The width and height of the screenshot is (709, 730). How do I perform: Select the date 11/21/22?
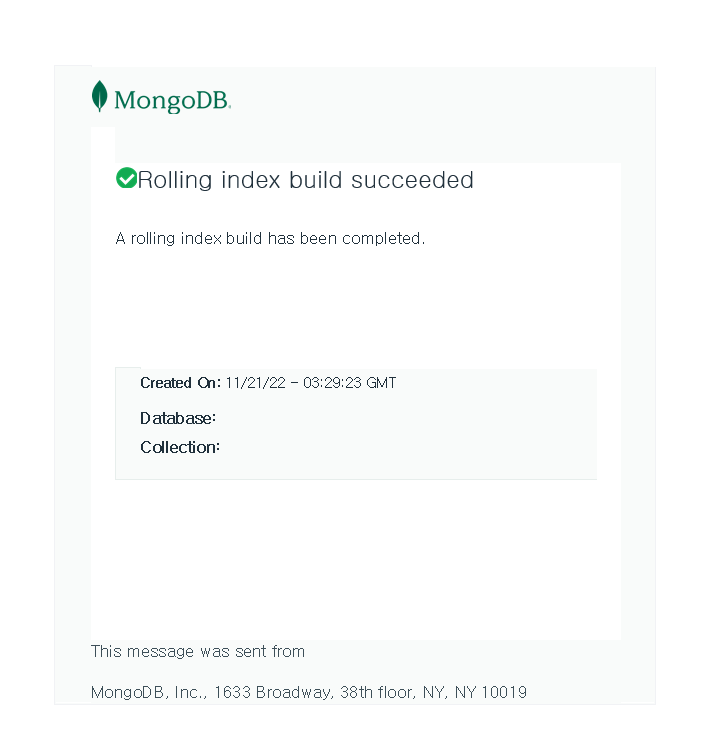[x=256, y=383]
